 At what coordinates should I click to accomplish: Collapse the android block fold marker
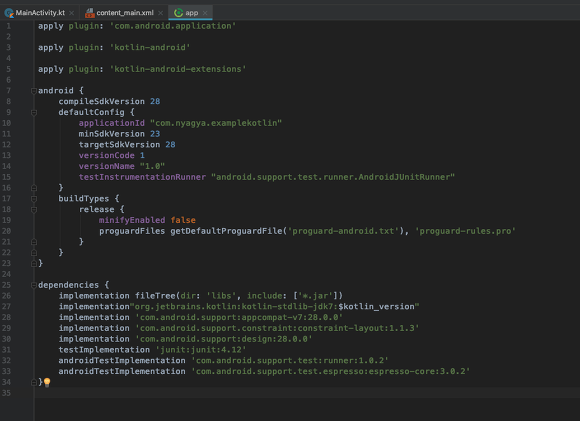pos(34,91)
